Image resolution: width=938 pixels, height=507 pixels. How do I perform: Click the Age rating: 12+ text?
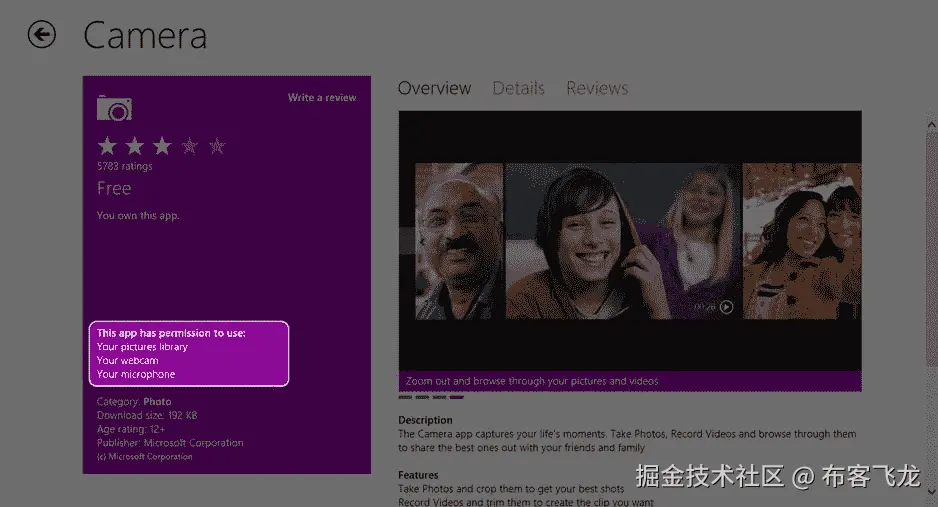[131, 429]
